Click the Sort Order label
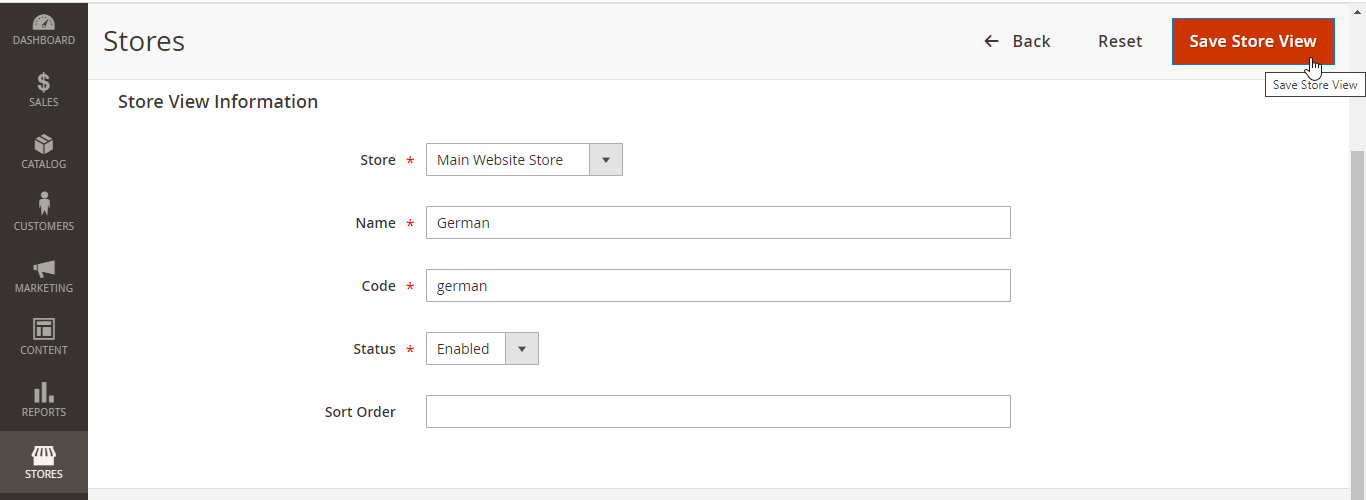 click(x=360, y=412)
